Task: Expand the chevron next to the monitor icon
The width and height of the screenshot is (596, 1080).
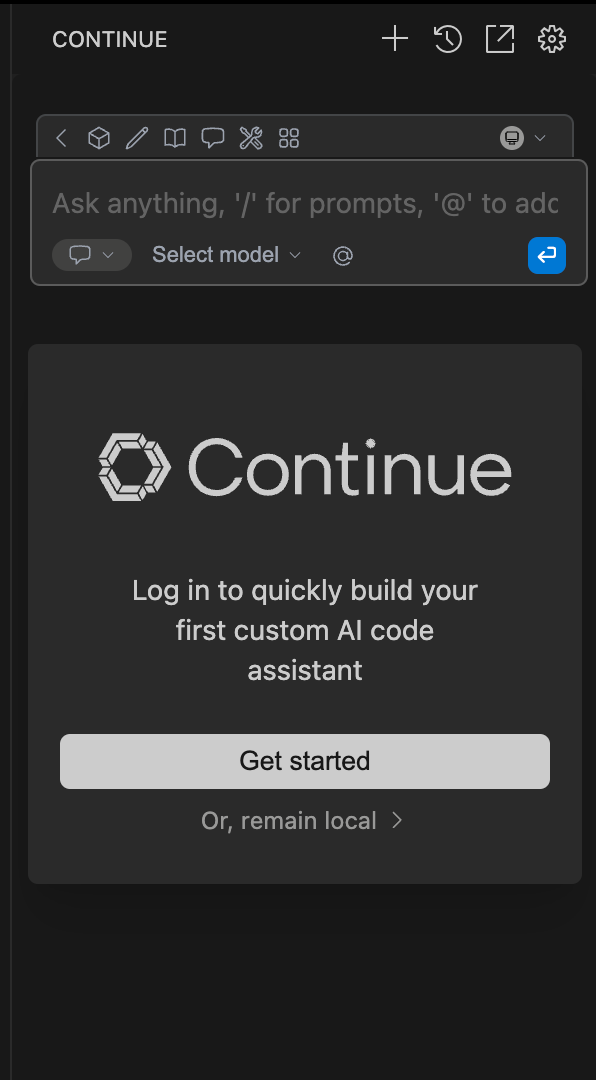Action: (x=537, y=138)
